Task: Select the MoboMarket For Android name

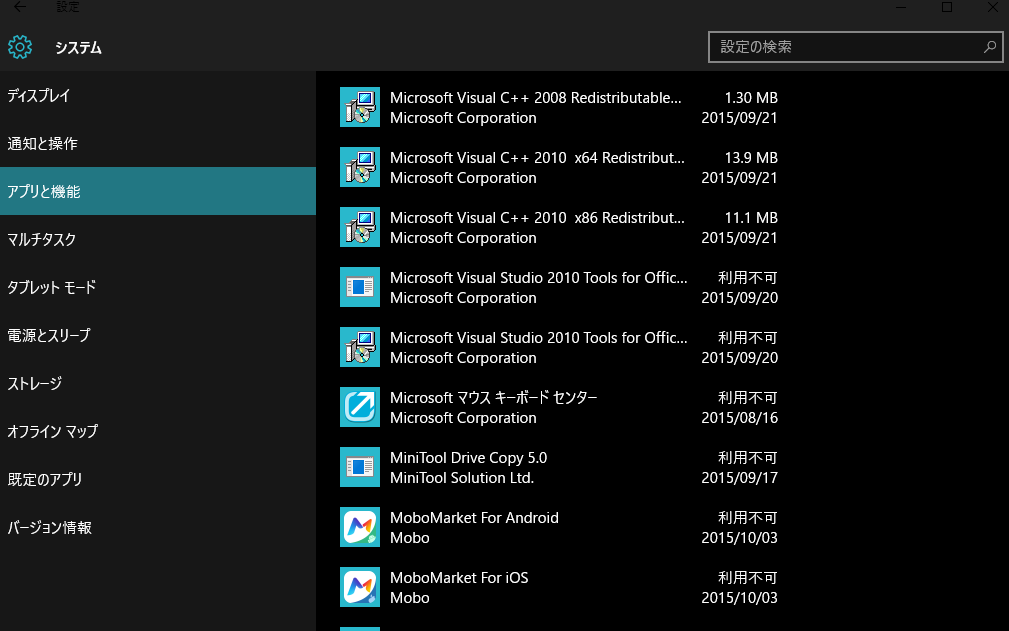Action: pos(474,518)
